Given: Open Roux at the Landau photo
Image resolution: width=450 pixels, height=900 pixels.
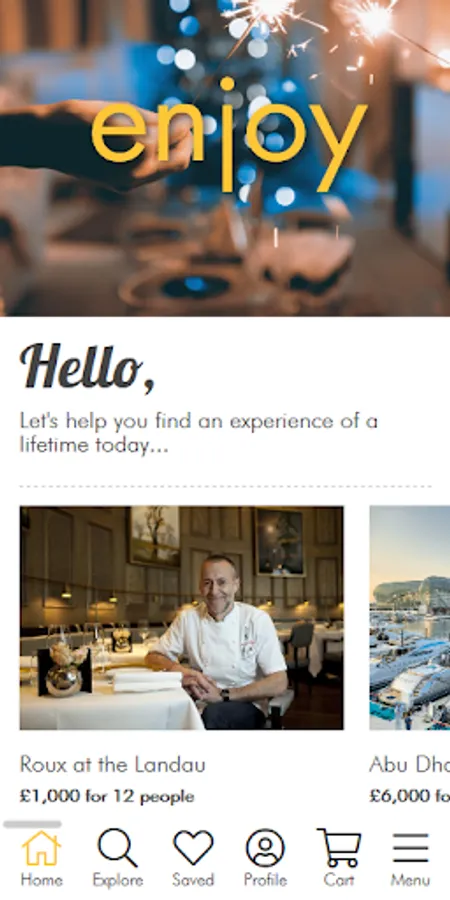Looking at the screenshot, I should [181, 618].
